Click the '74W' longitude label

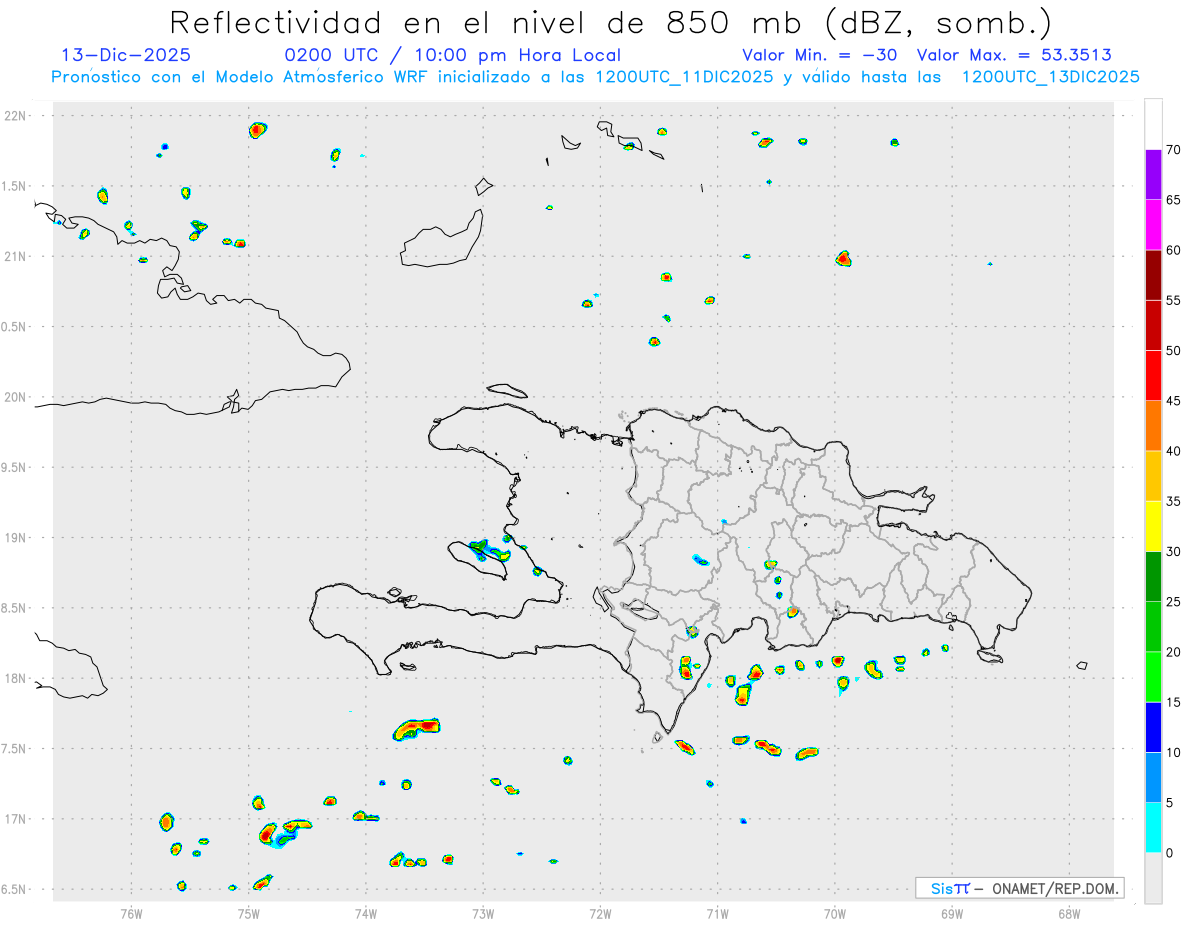pyautogui.click(x=366, y=913)
